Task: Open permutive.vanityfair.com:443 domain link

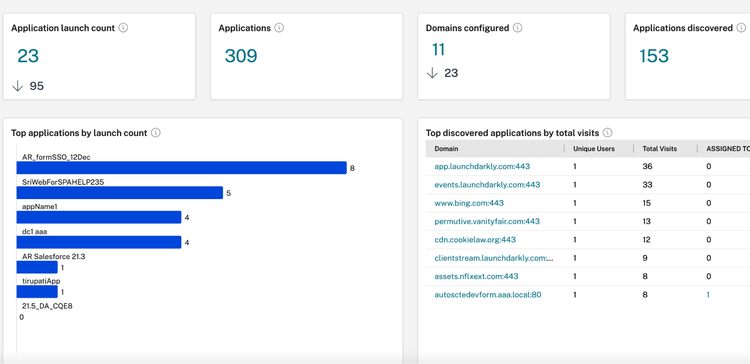Action: point(487,221)
